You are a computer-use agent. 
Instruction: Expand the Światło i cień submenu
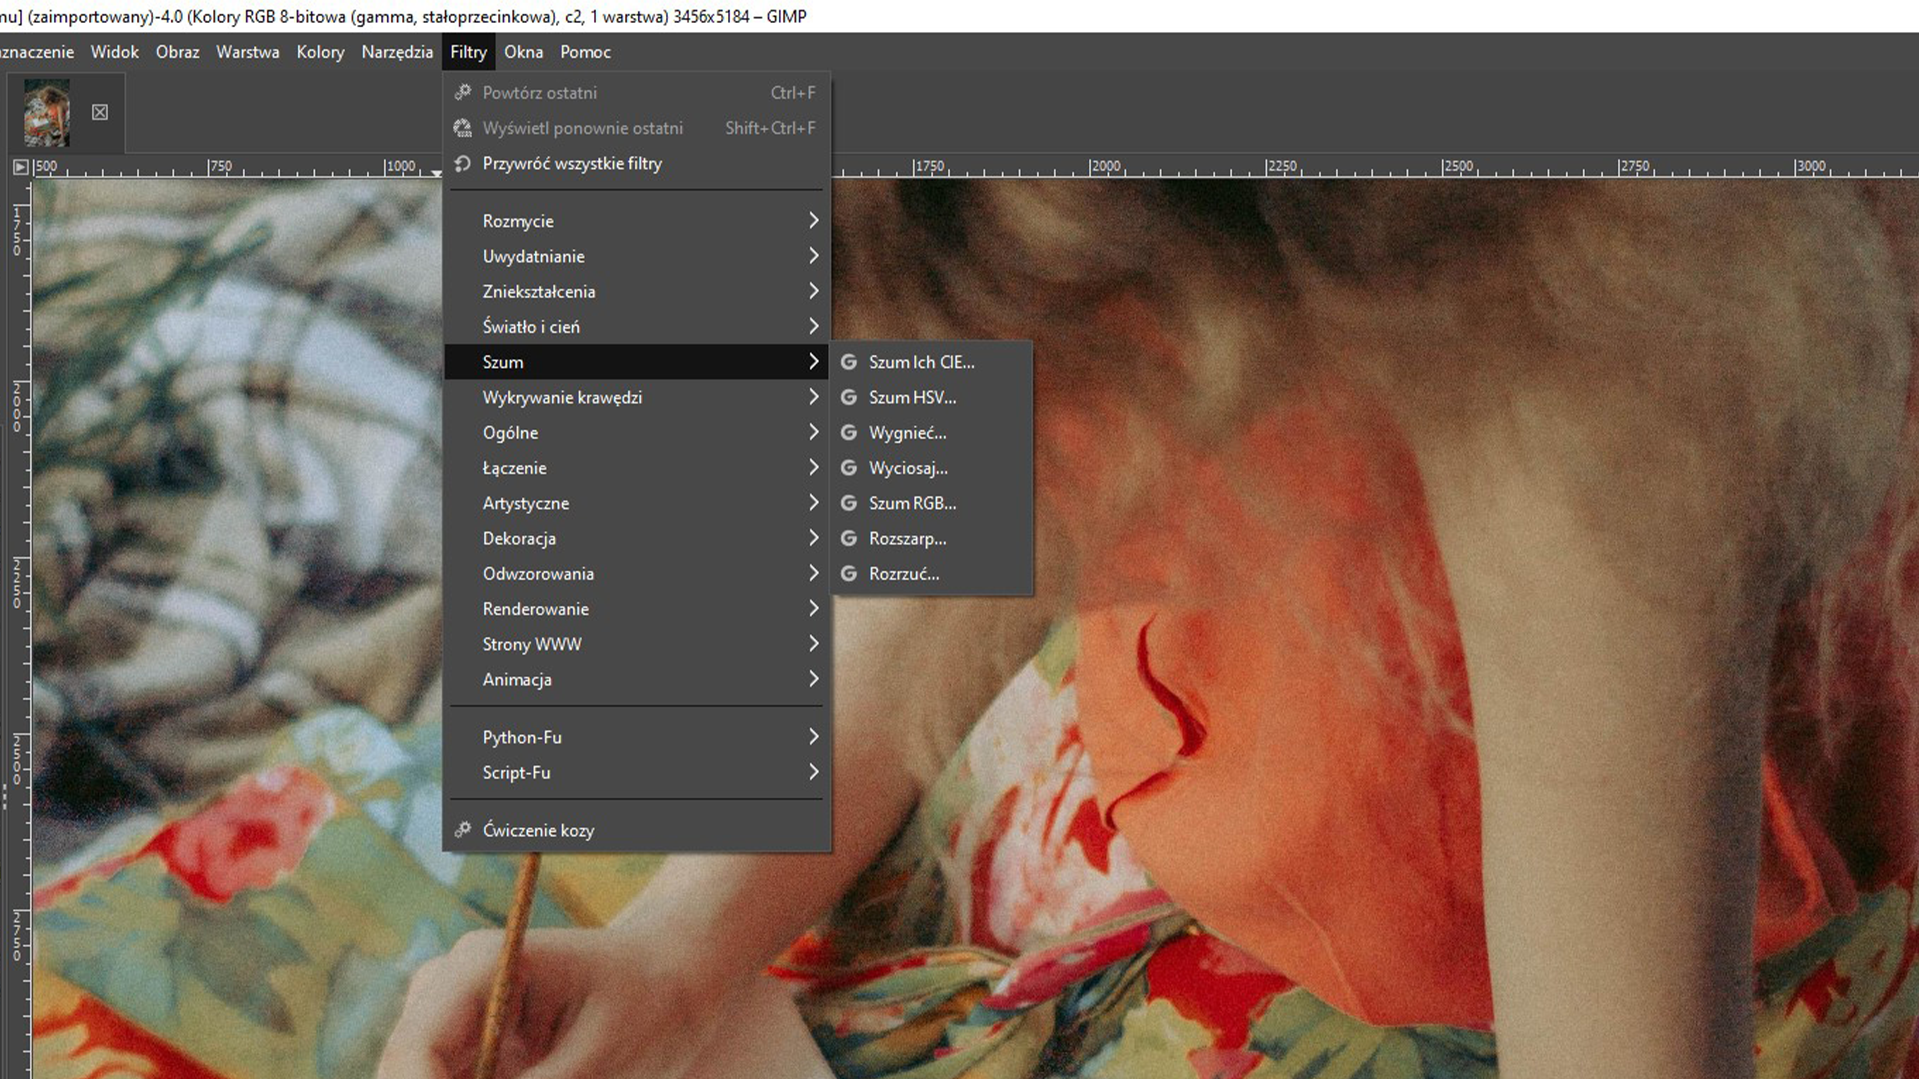point(637,327)
